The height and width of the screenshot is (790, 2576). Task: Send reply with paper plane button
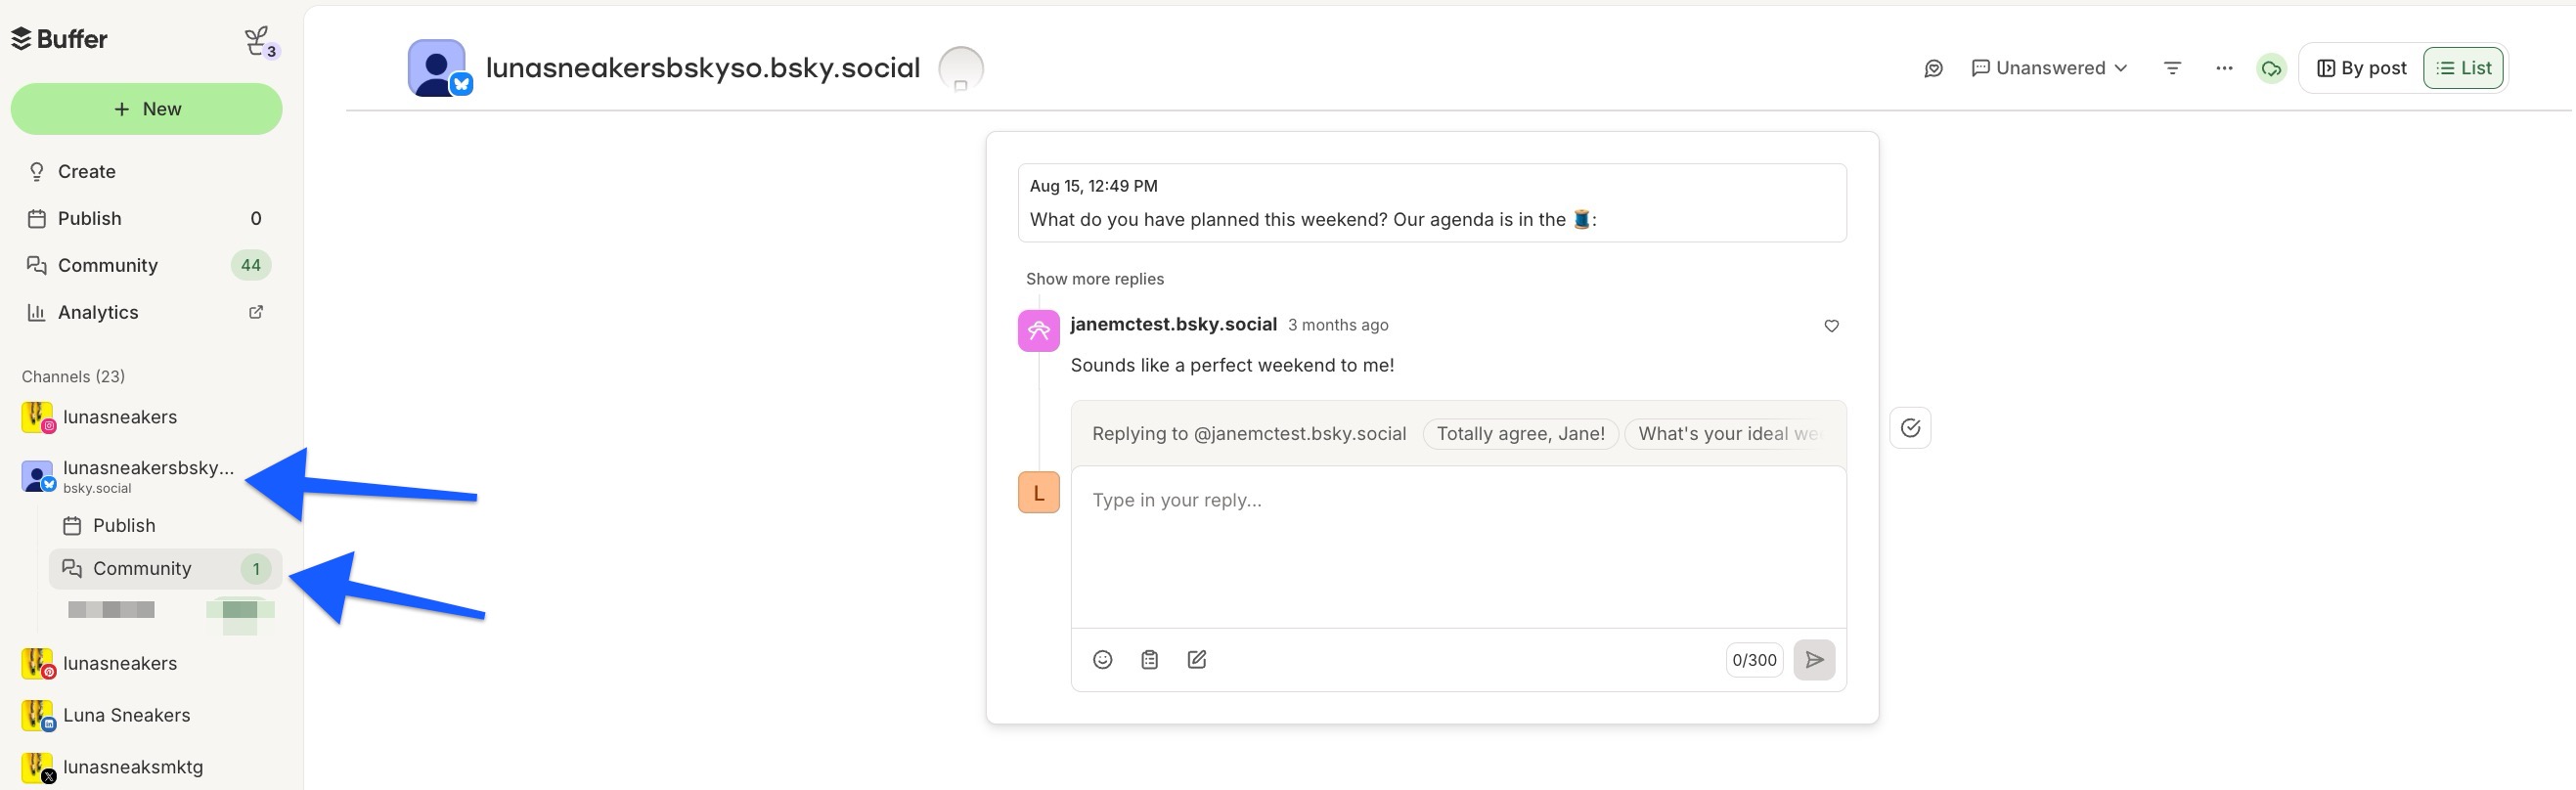tap(1813, 660)
